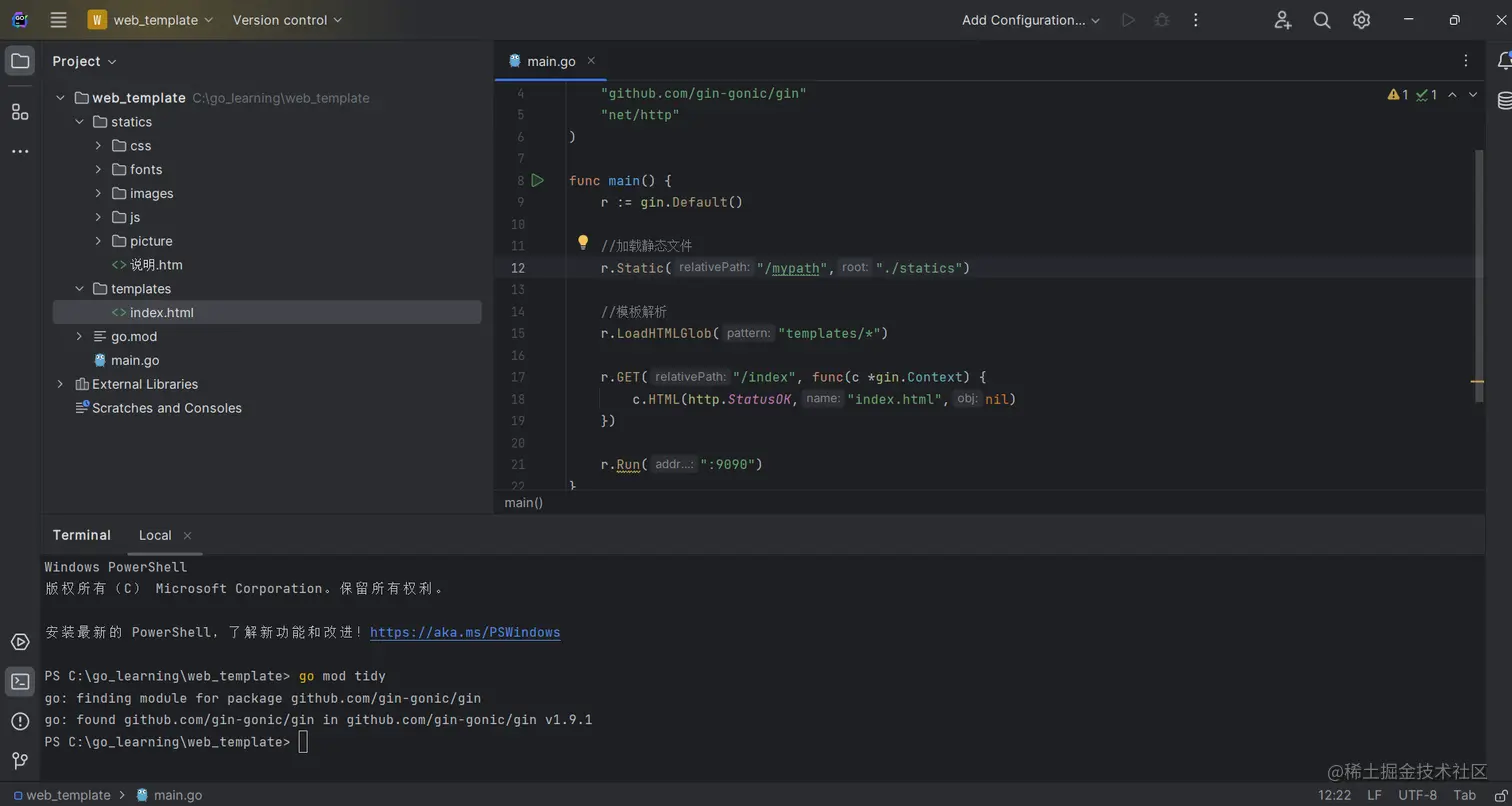Expand the go.mod node
This screenshot has height=806, width=1512.
pos(79,337)
